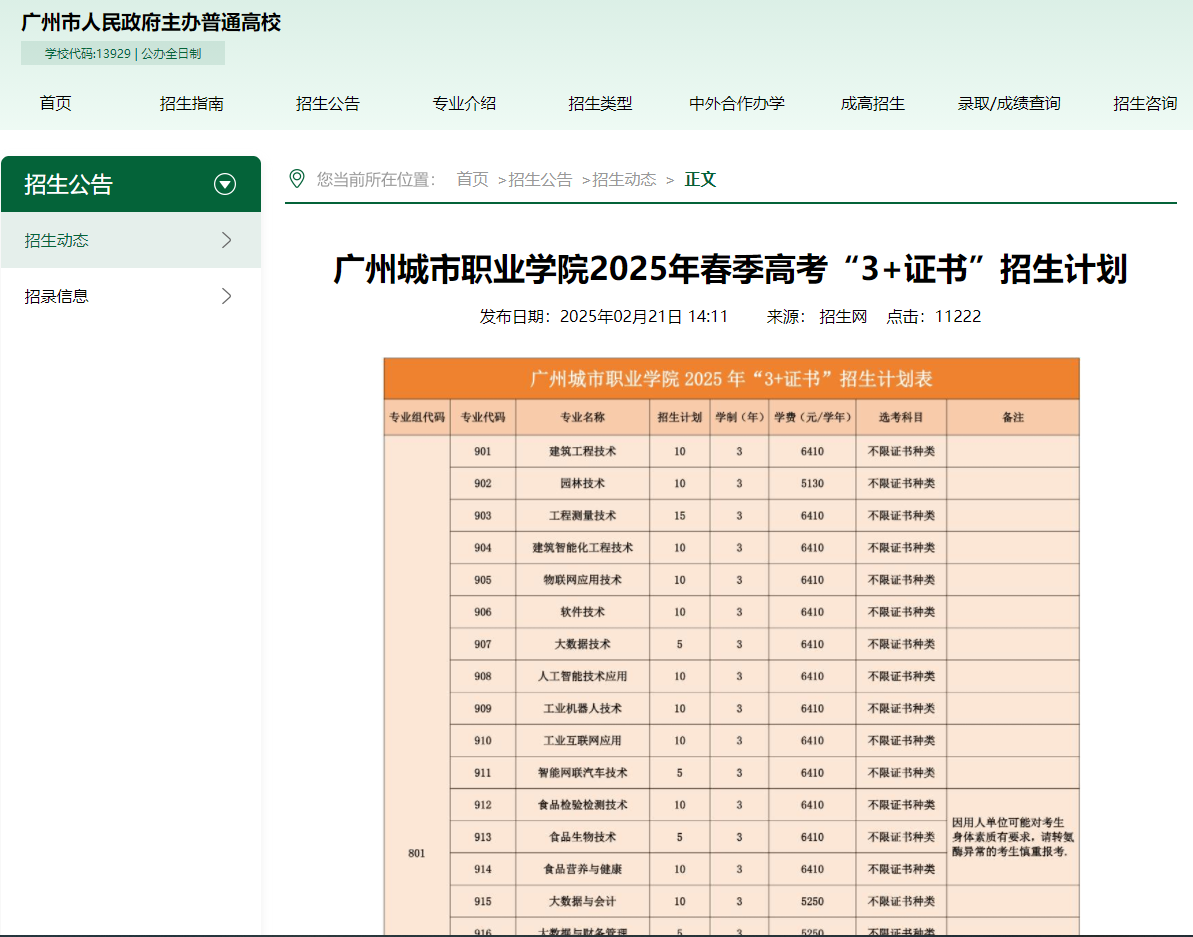This screenshot has height=937, width=1193.
Task: Open the 招生指南 menu item
Action: 191,103
